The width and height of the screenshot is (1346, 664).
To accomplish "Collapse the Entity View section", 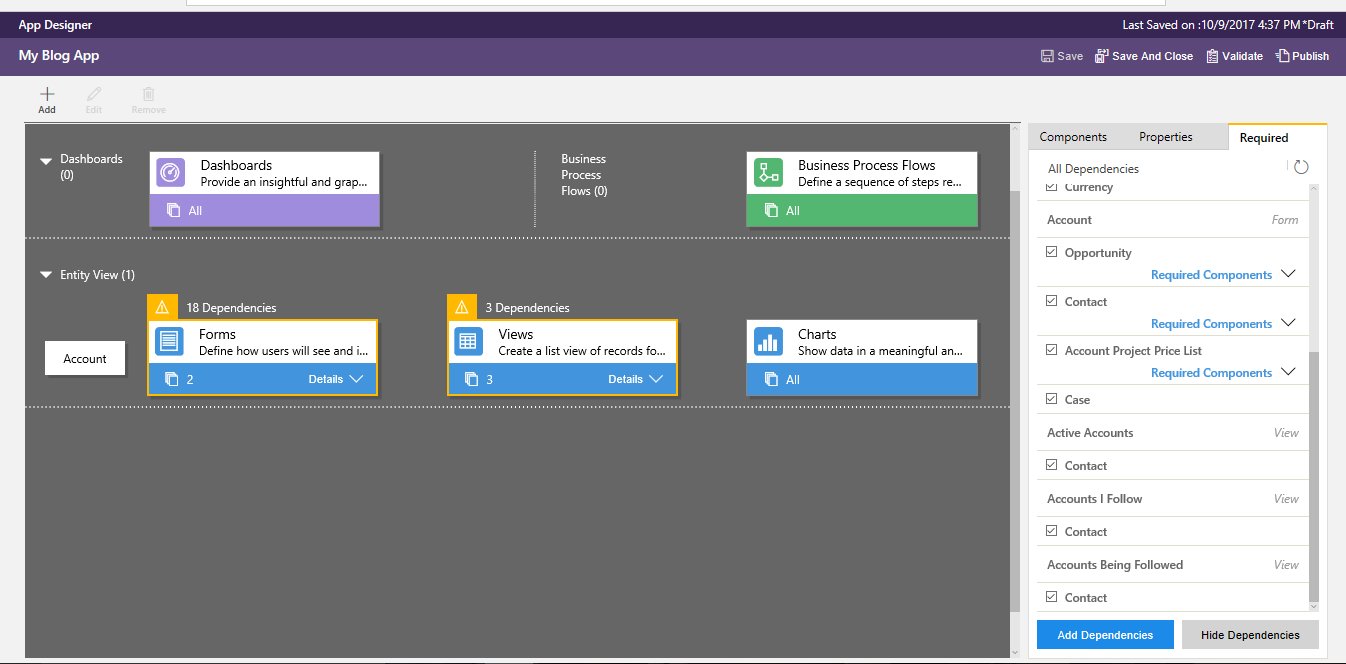I will click(46, 275).
